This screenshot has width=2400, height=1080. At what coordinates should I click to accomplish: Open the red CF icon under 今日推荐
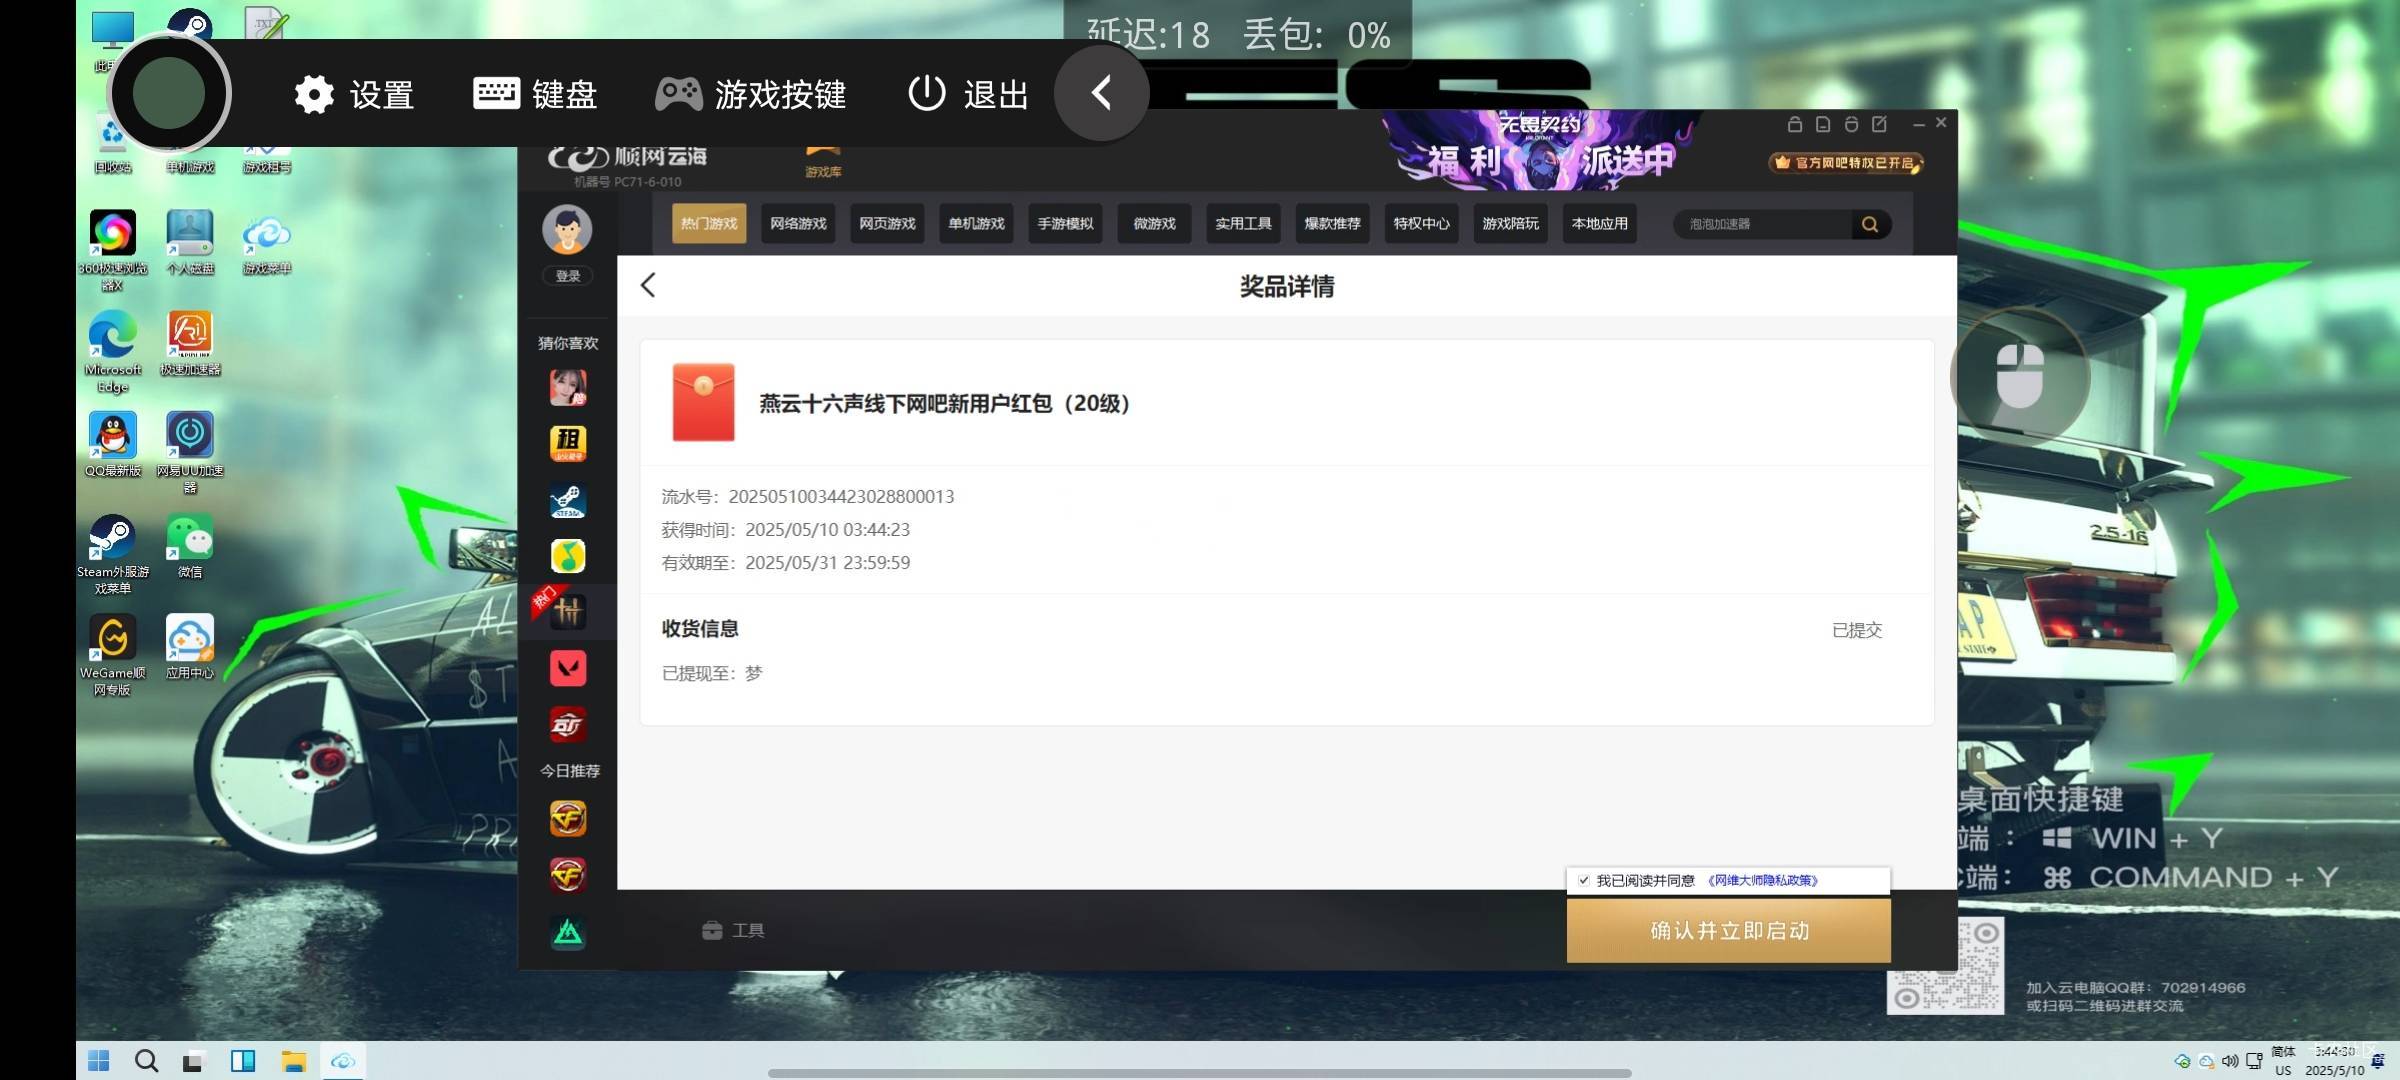tap(568, 875)
